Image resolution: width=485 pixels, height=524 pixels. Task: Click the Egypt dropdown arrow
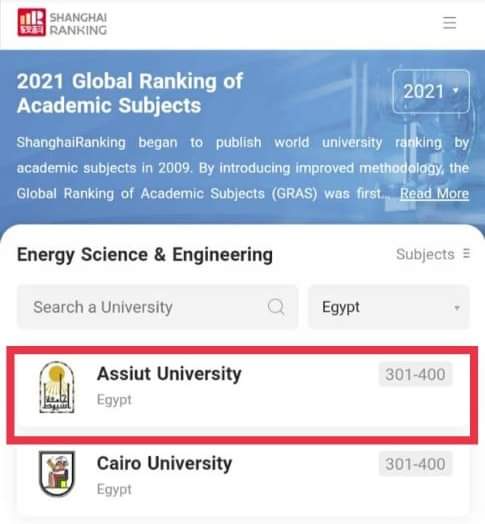coord(457,307)
